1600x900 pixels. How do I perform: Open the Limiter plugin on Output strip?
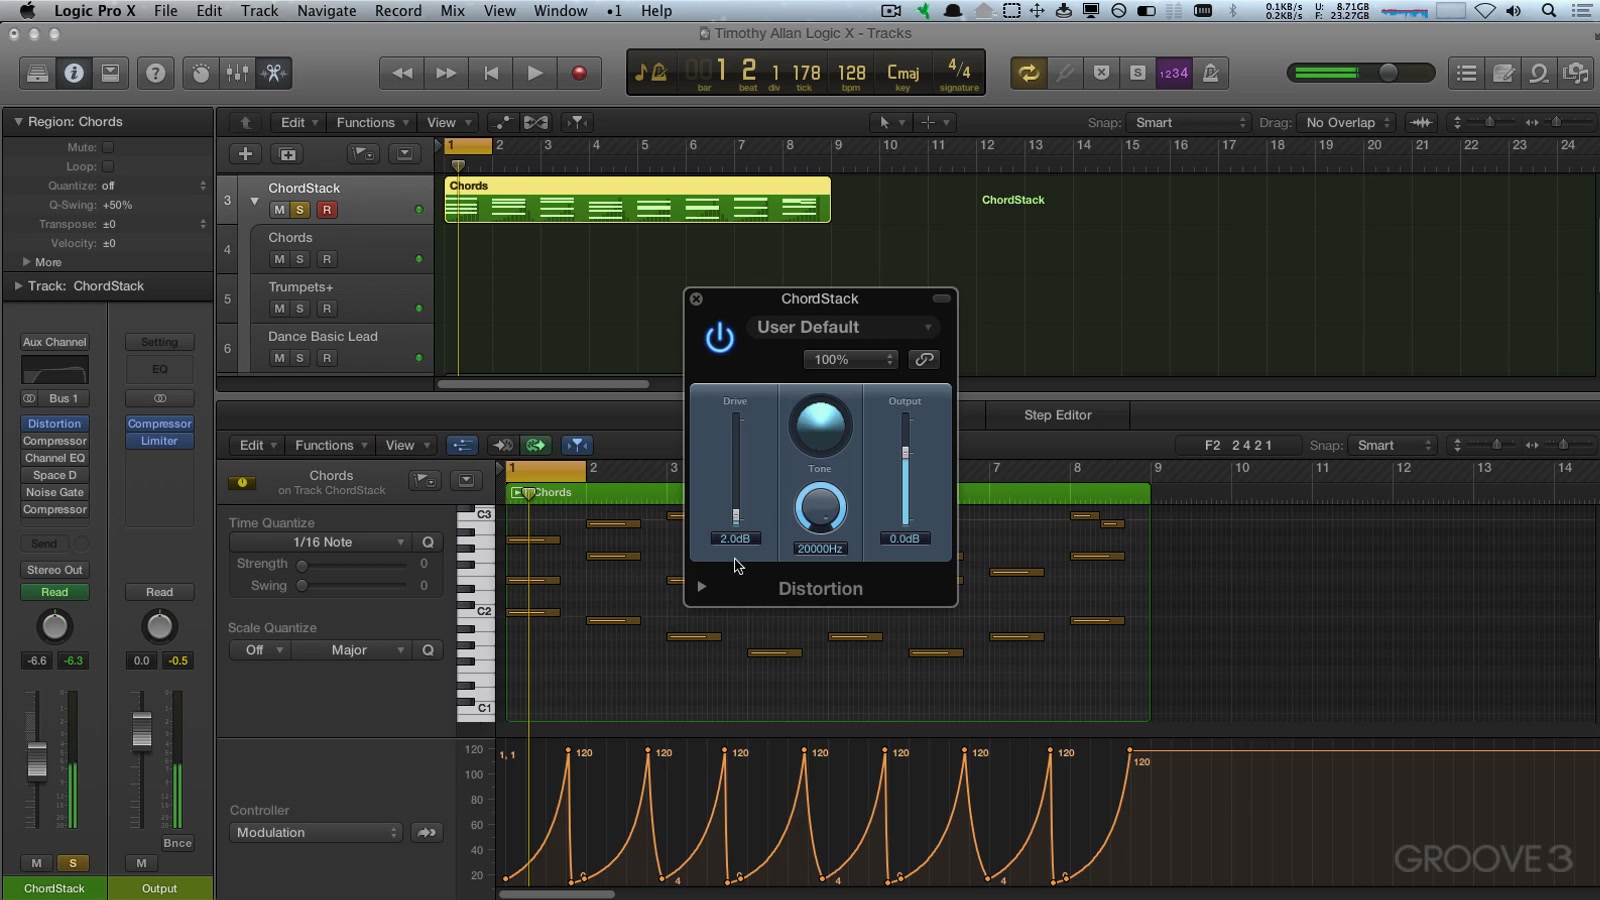(x=160, y=441)
